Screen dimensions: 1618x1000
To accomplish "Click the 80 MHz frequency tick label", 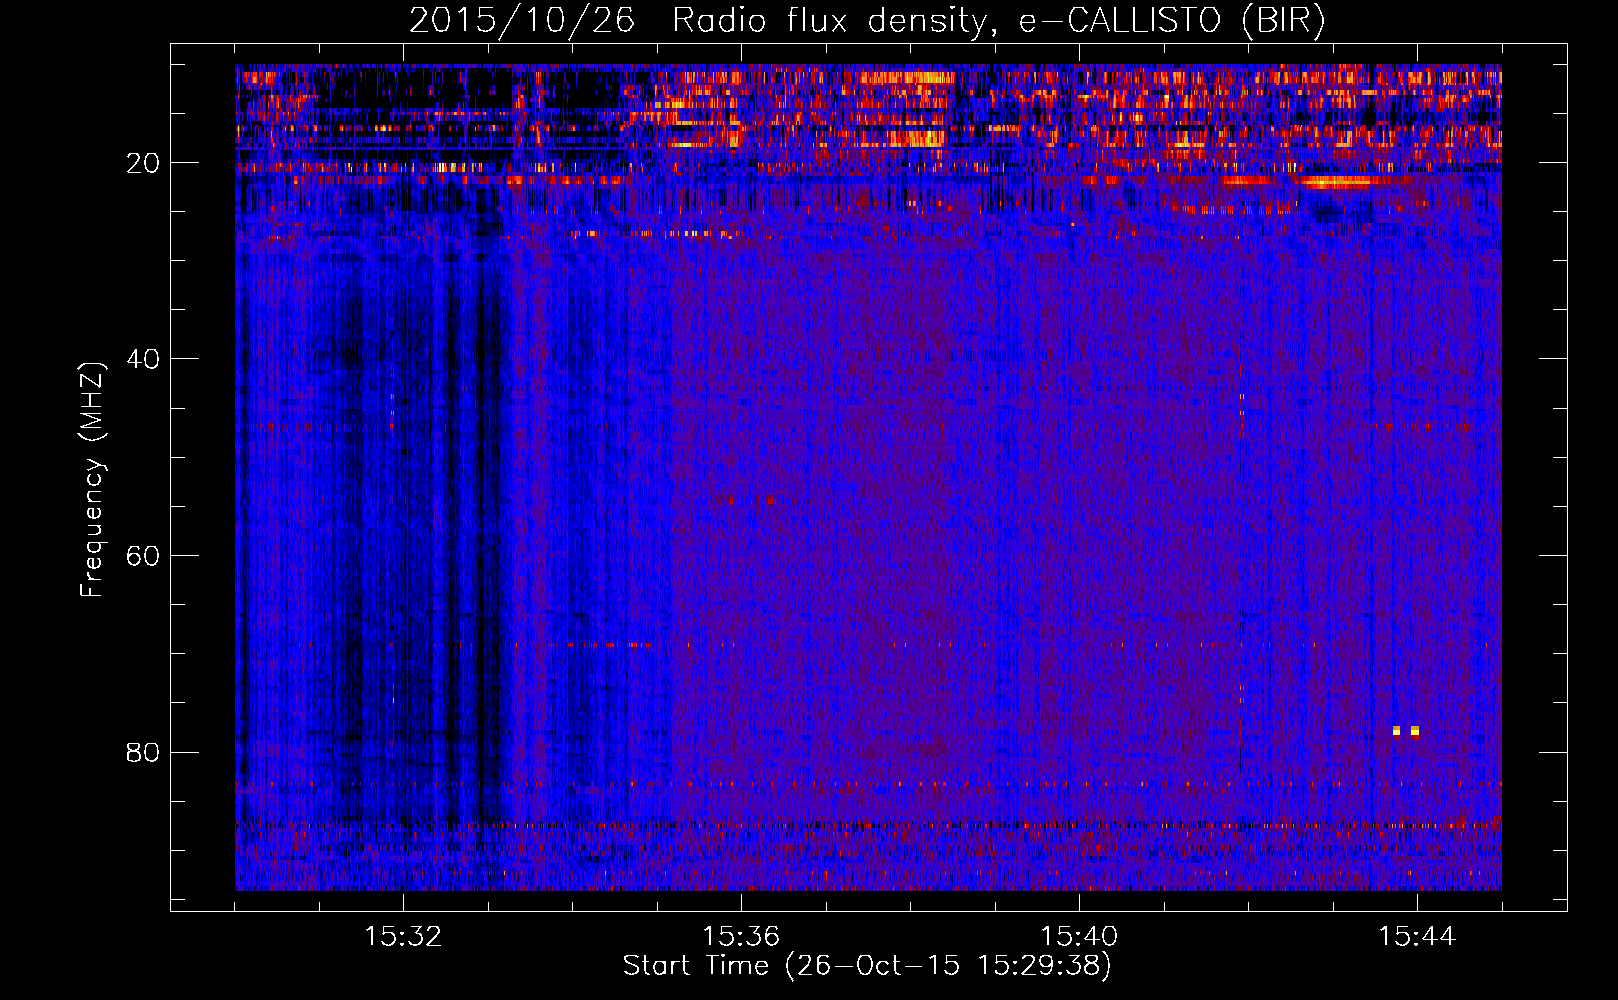I will [x=144, y=752].
